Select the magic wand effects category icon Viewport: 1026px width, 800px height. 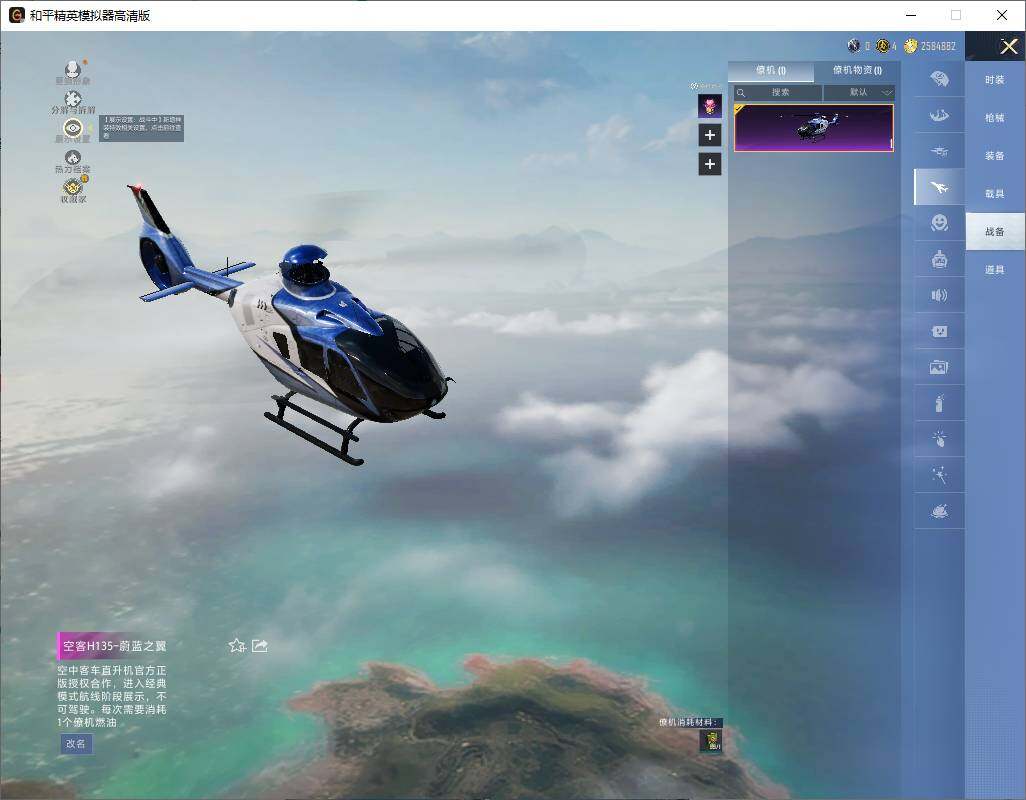tap(940, 474)
